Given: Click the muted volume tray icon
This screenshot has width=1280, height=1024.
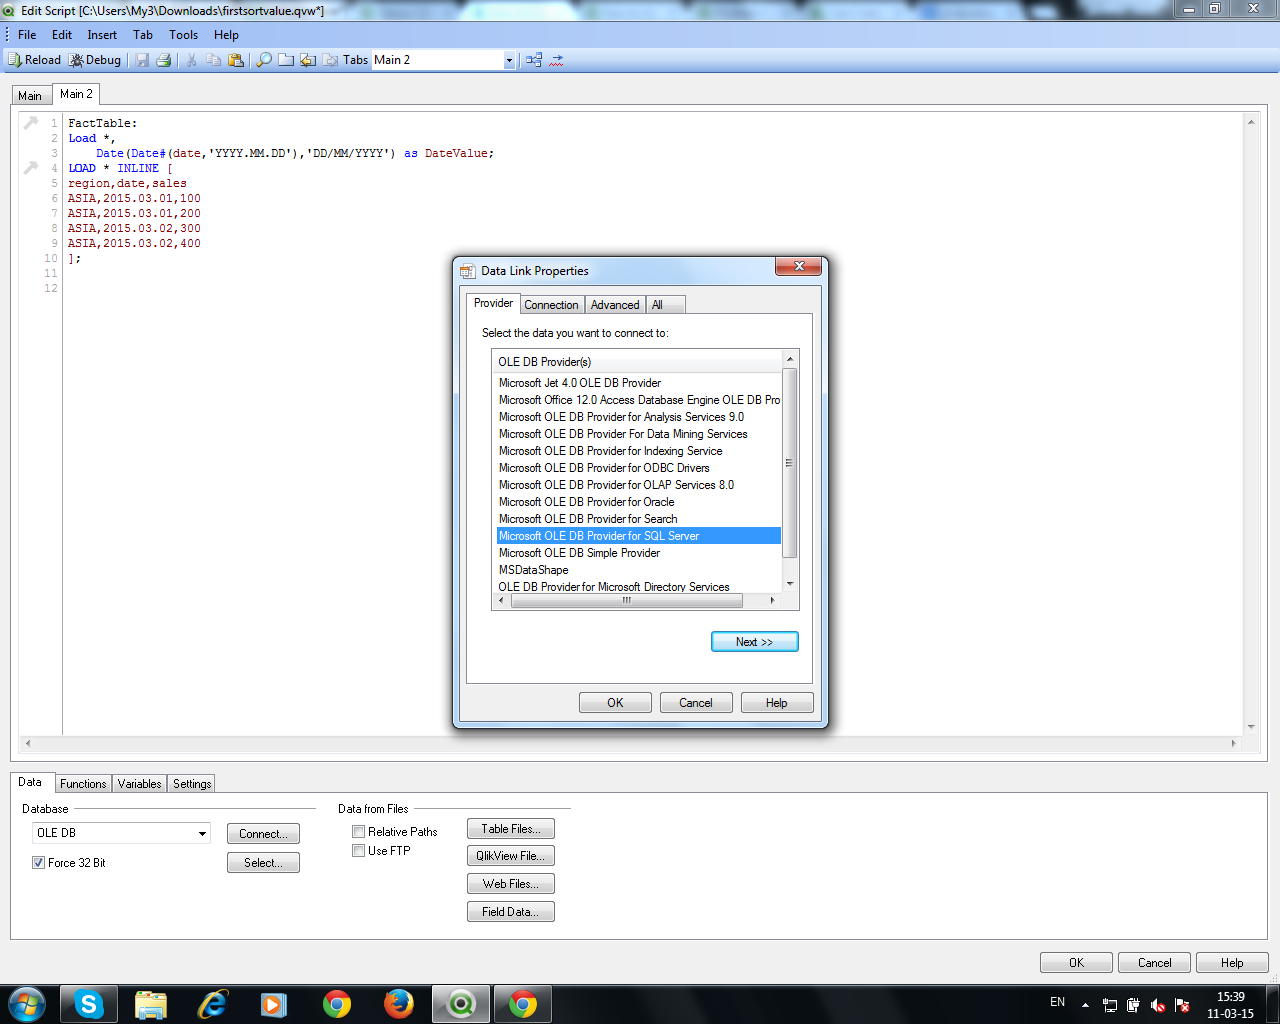Looking at the screenshot, I should tap(1158, 1005).
